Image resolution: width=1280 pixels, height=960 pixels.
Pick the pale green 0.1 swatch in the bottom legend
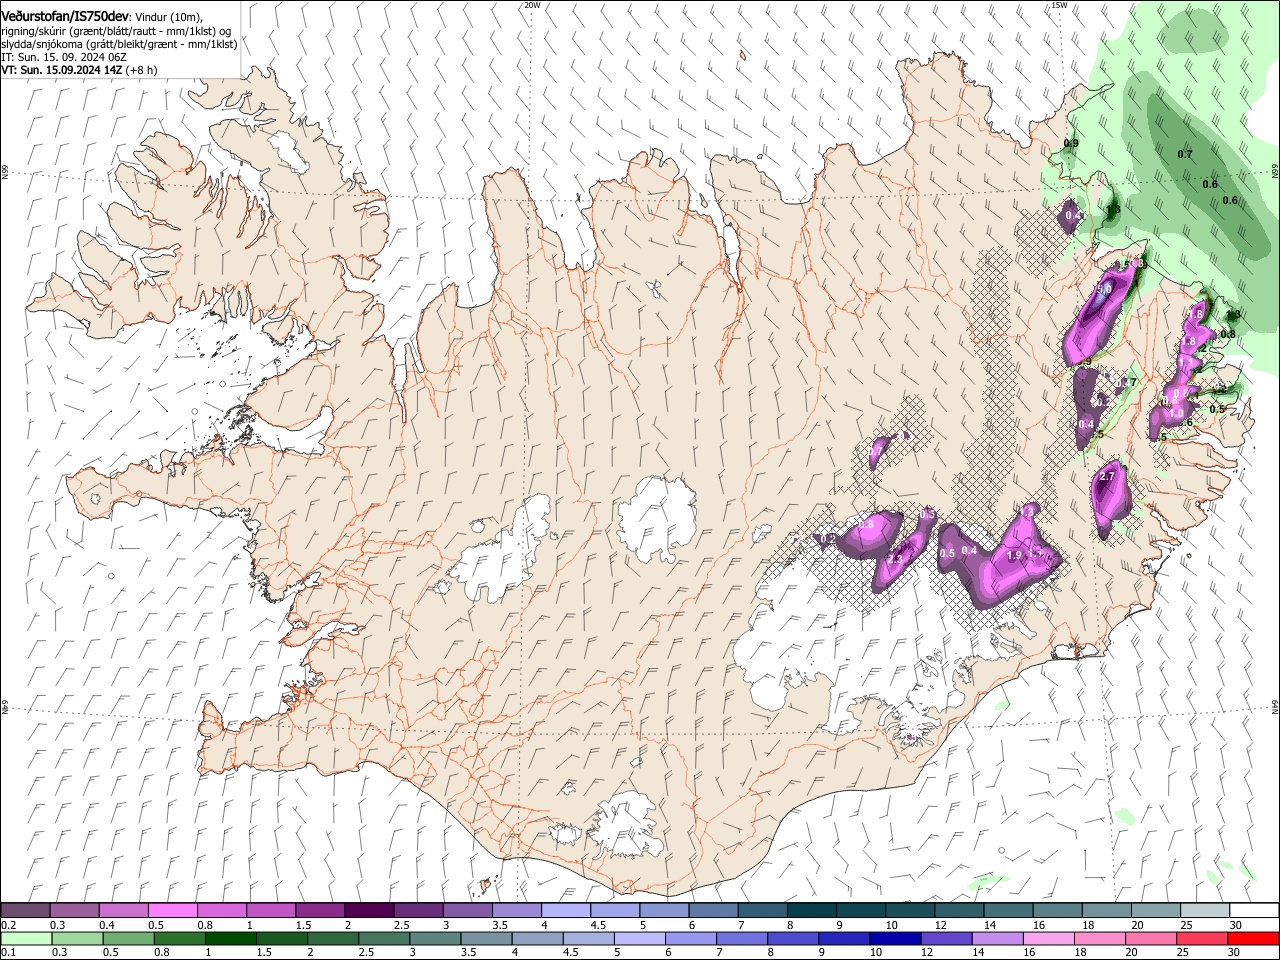tap(26, 938)
